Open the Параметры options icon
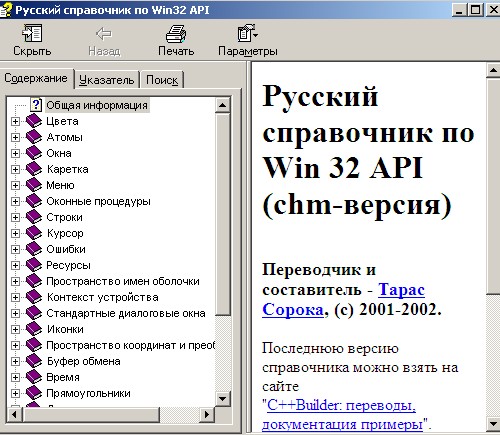This screenshot has width=500, height=435. tap(247, 33)
